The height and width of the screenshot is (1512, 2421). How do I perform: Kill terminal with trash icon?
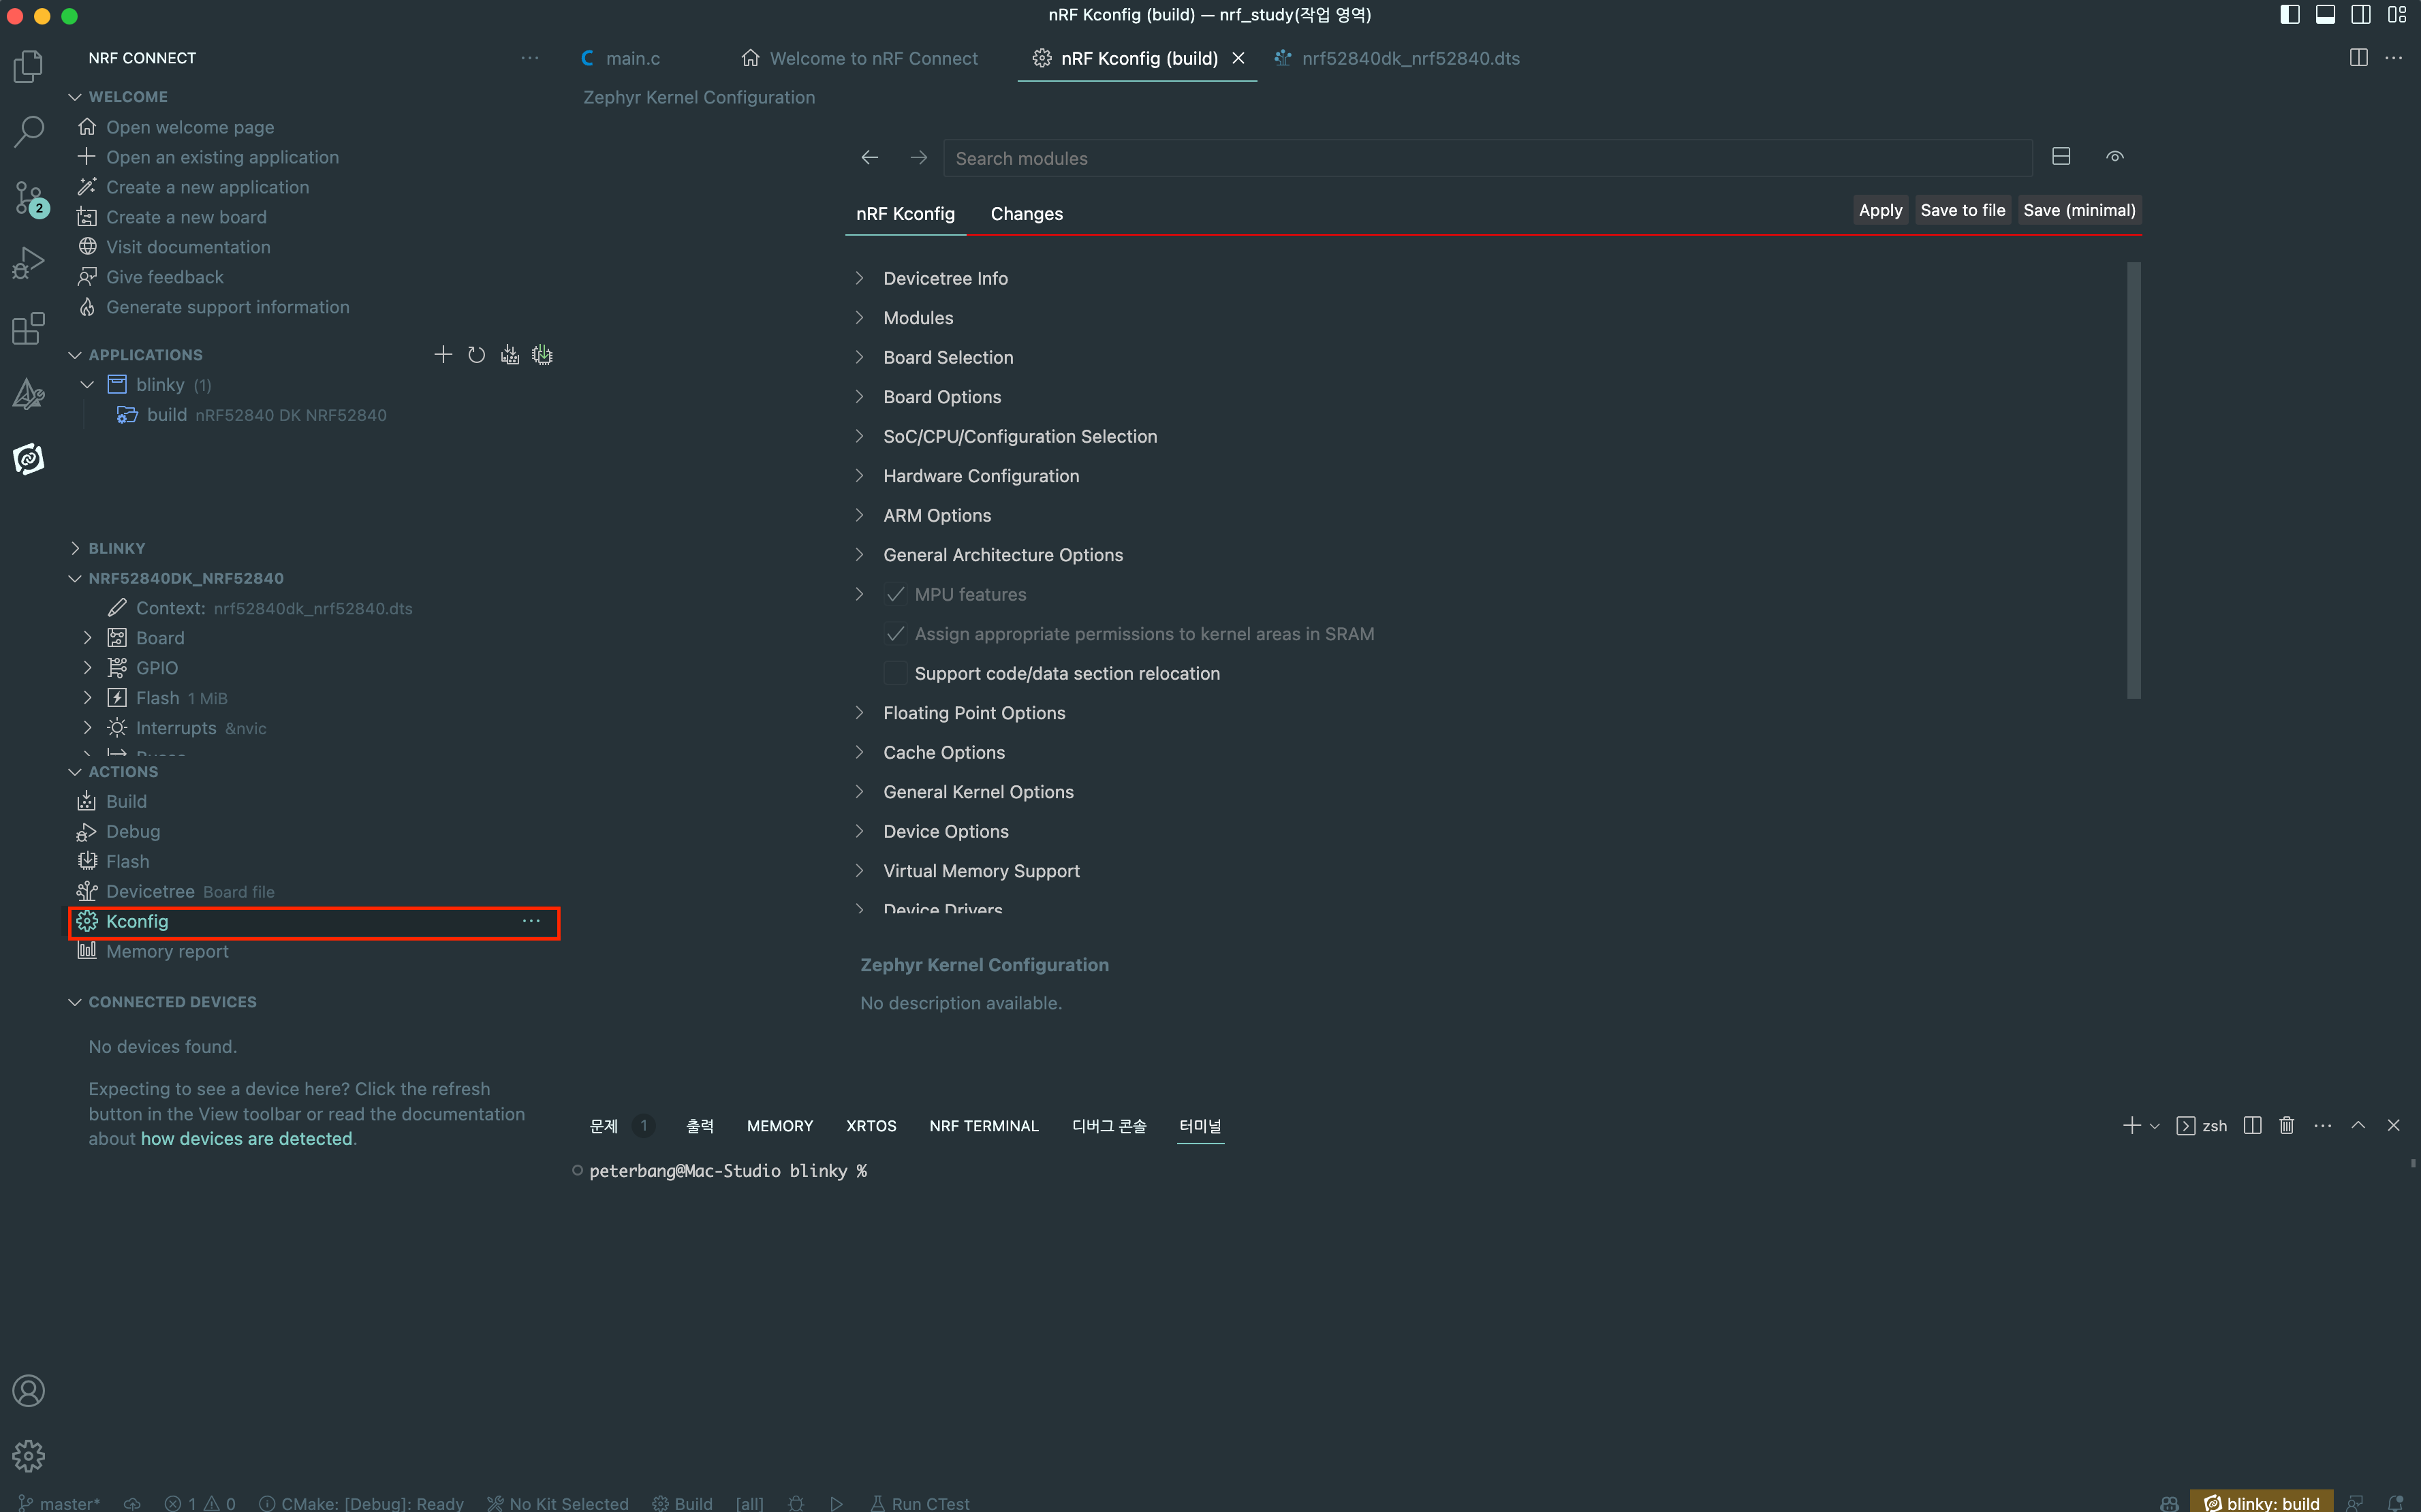click(x=2286, y=1126)
